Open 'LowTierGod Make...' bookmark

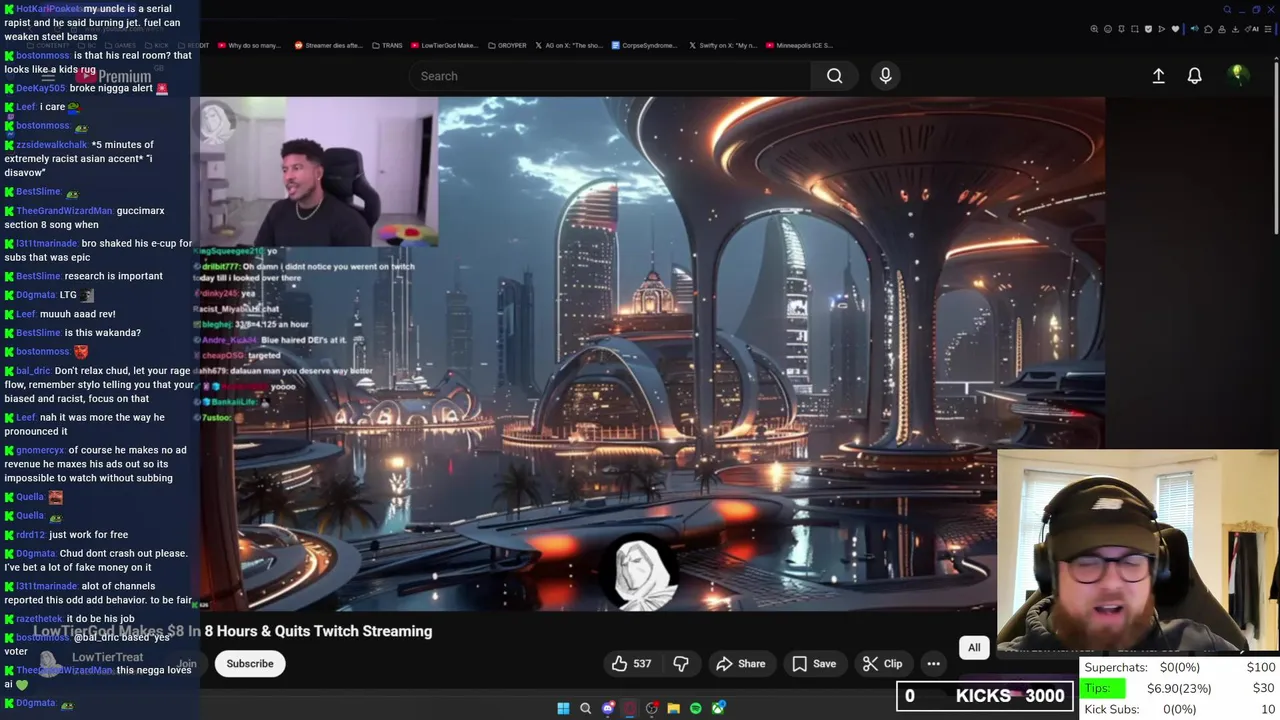coord(444,45)
